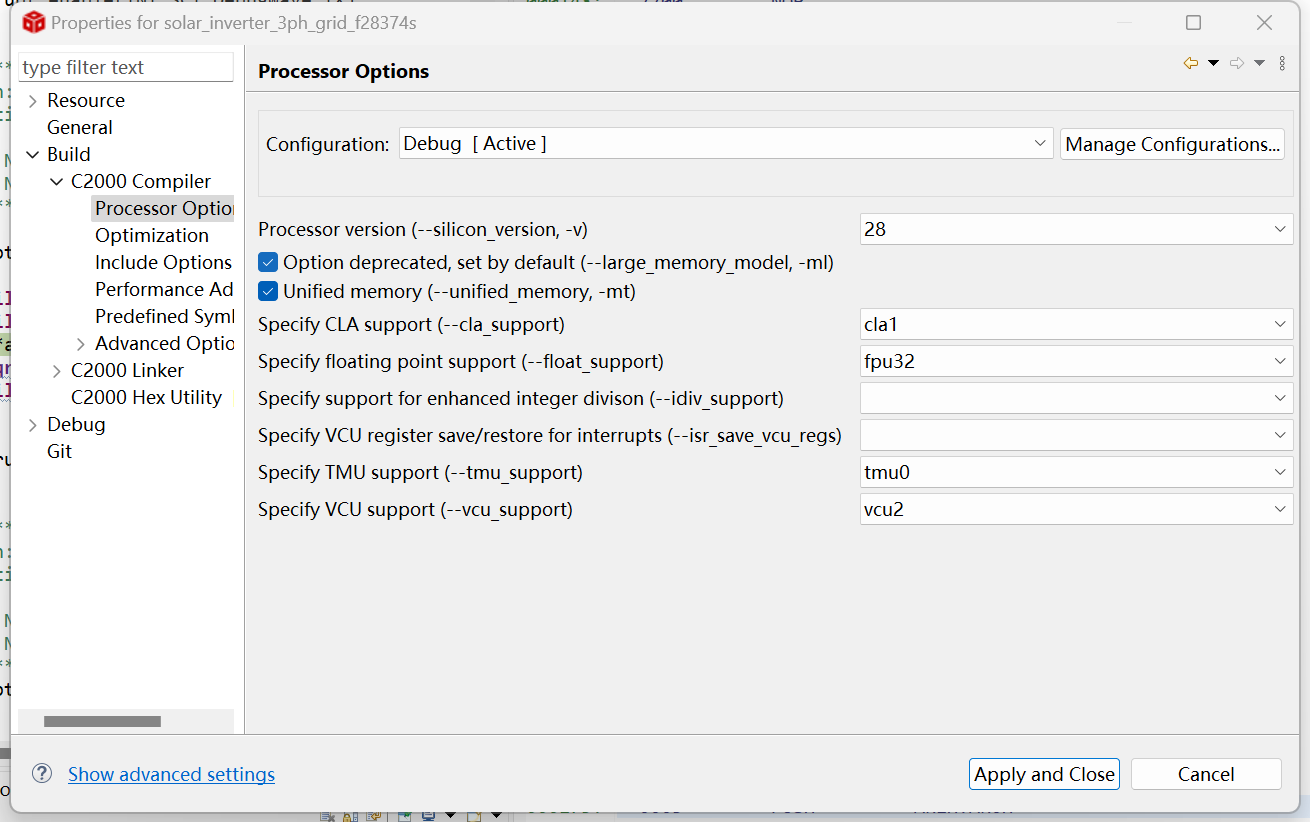Open the three-dot view menu

(1282, 64)
